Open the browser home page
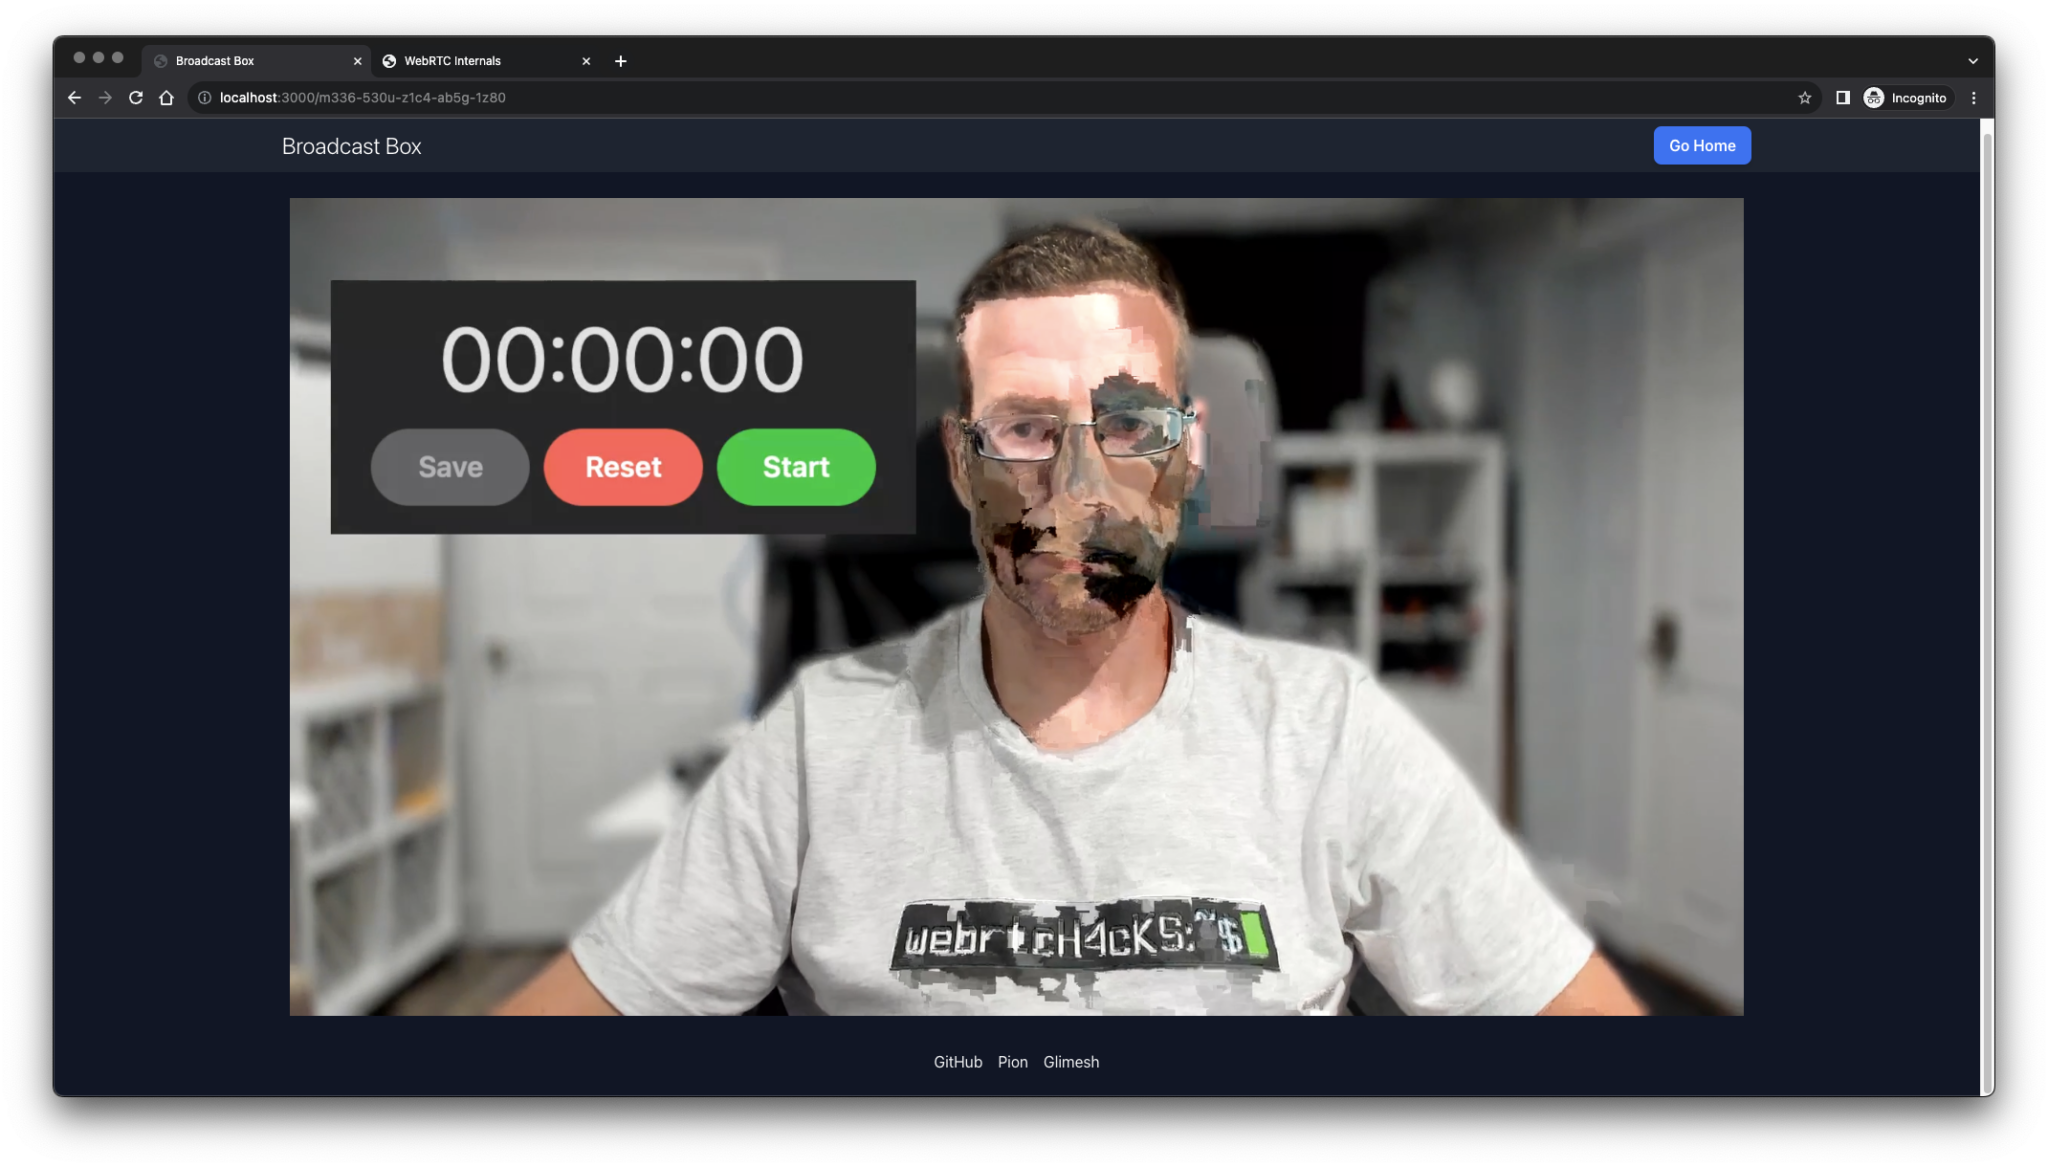The height and width of the screenshot is (1167, 2048). 166,97
